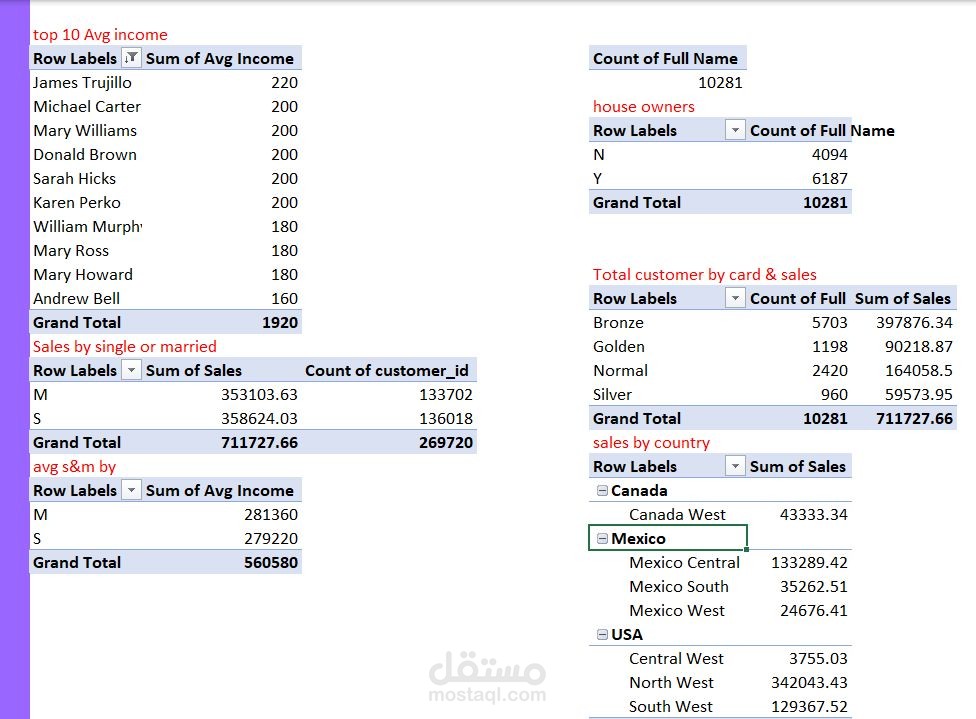Click the 'Sum of Sales' header in country table
The height and width of the screenshot is (719, 976).
[x=797, y=466]
